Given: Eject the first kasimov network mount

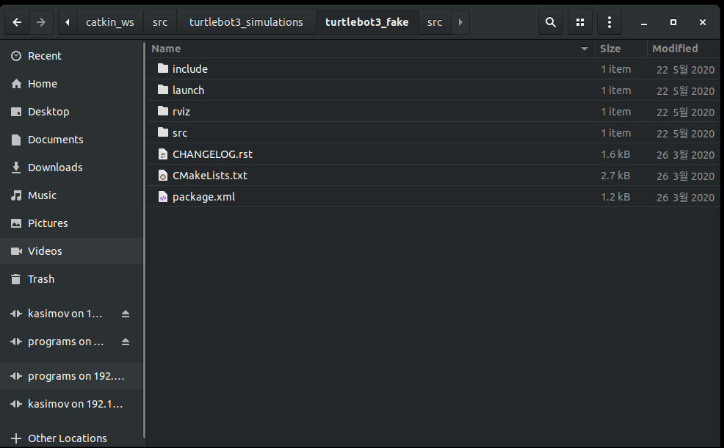Looking at the screenshot, I should [x=125, y=314].
